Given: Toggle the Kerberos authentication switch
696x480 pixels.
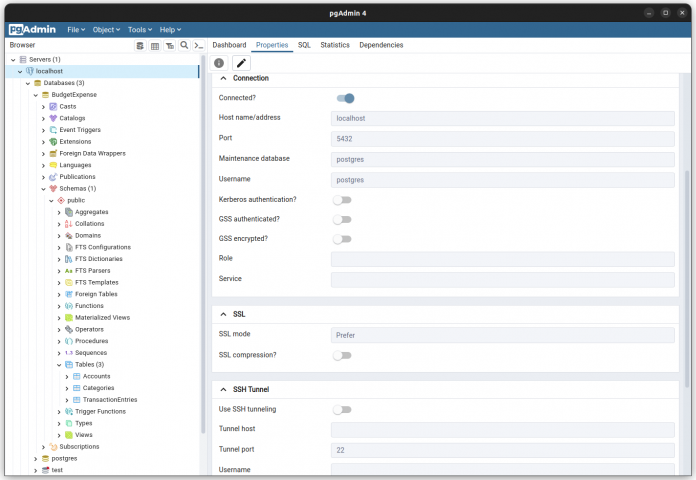Looking at the screenshot, I should 343,200.
